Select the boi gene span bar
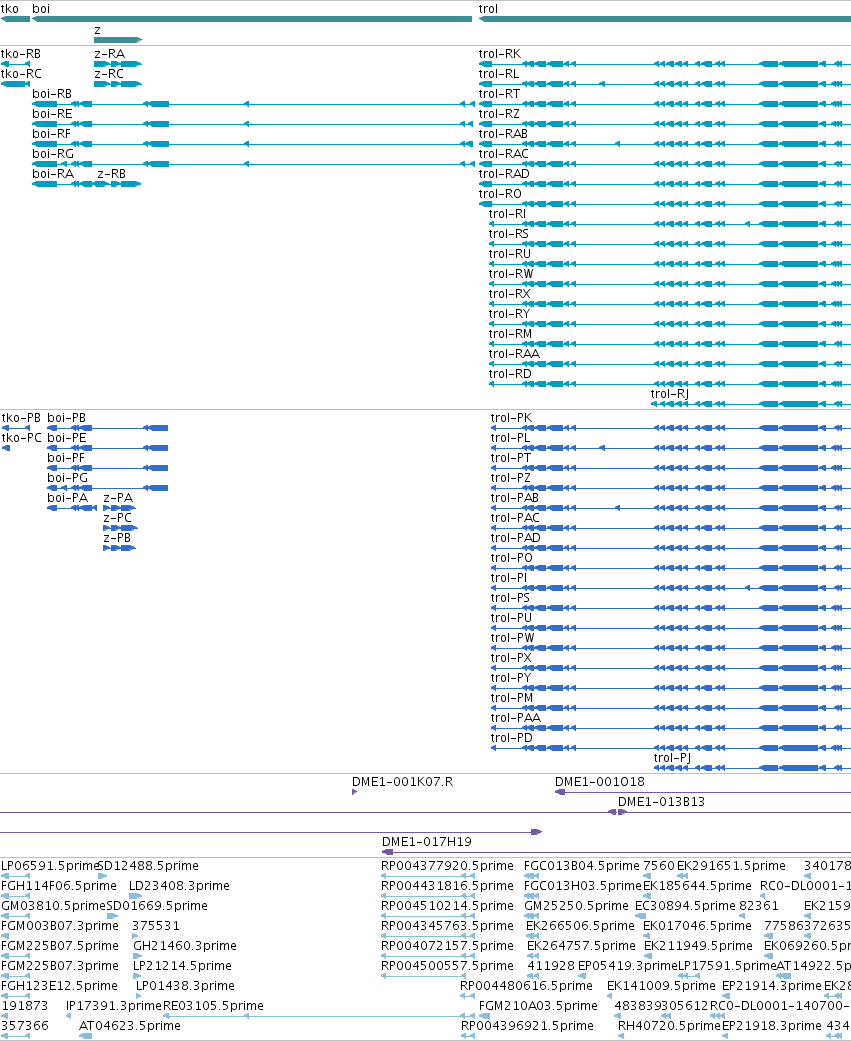The width and height of the screenshot is (851, 1041). pyautogui.click(x=252, y=19)
